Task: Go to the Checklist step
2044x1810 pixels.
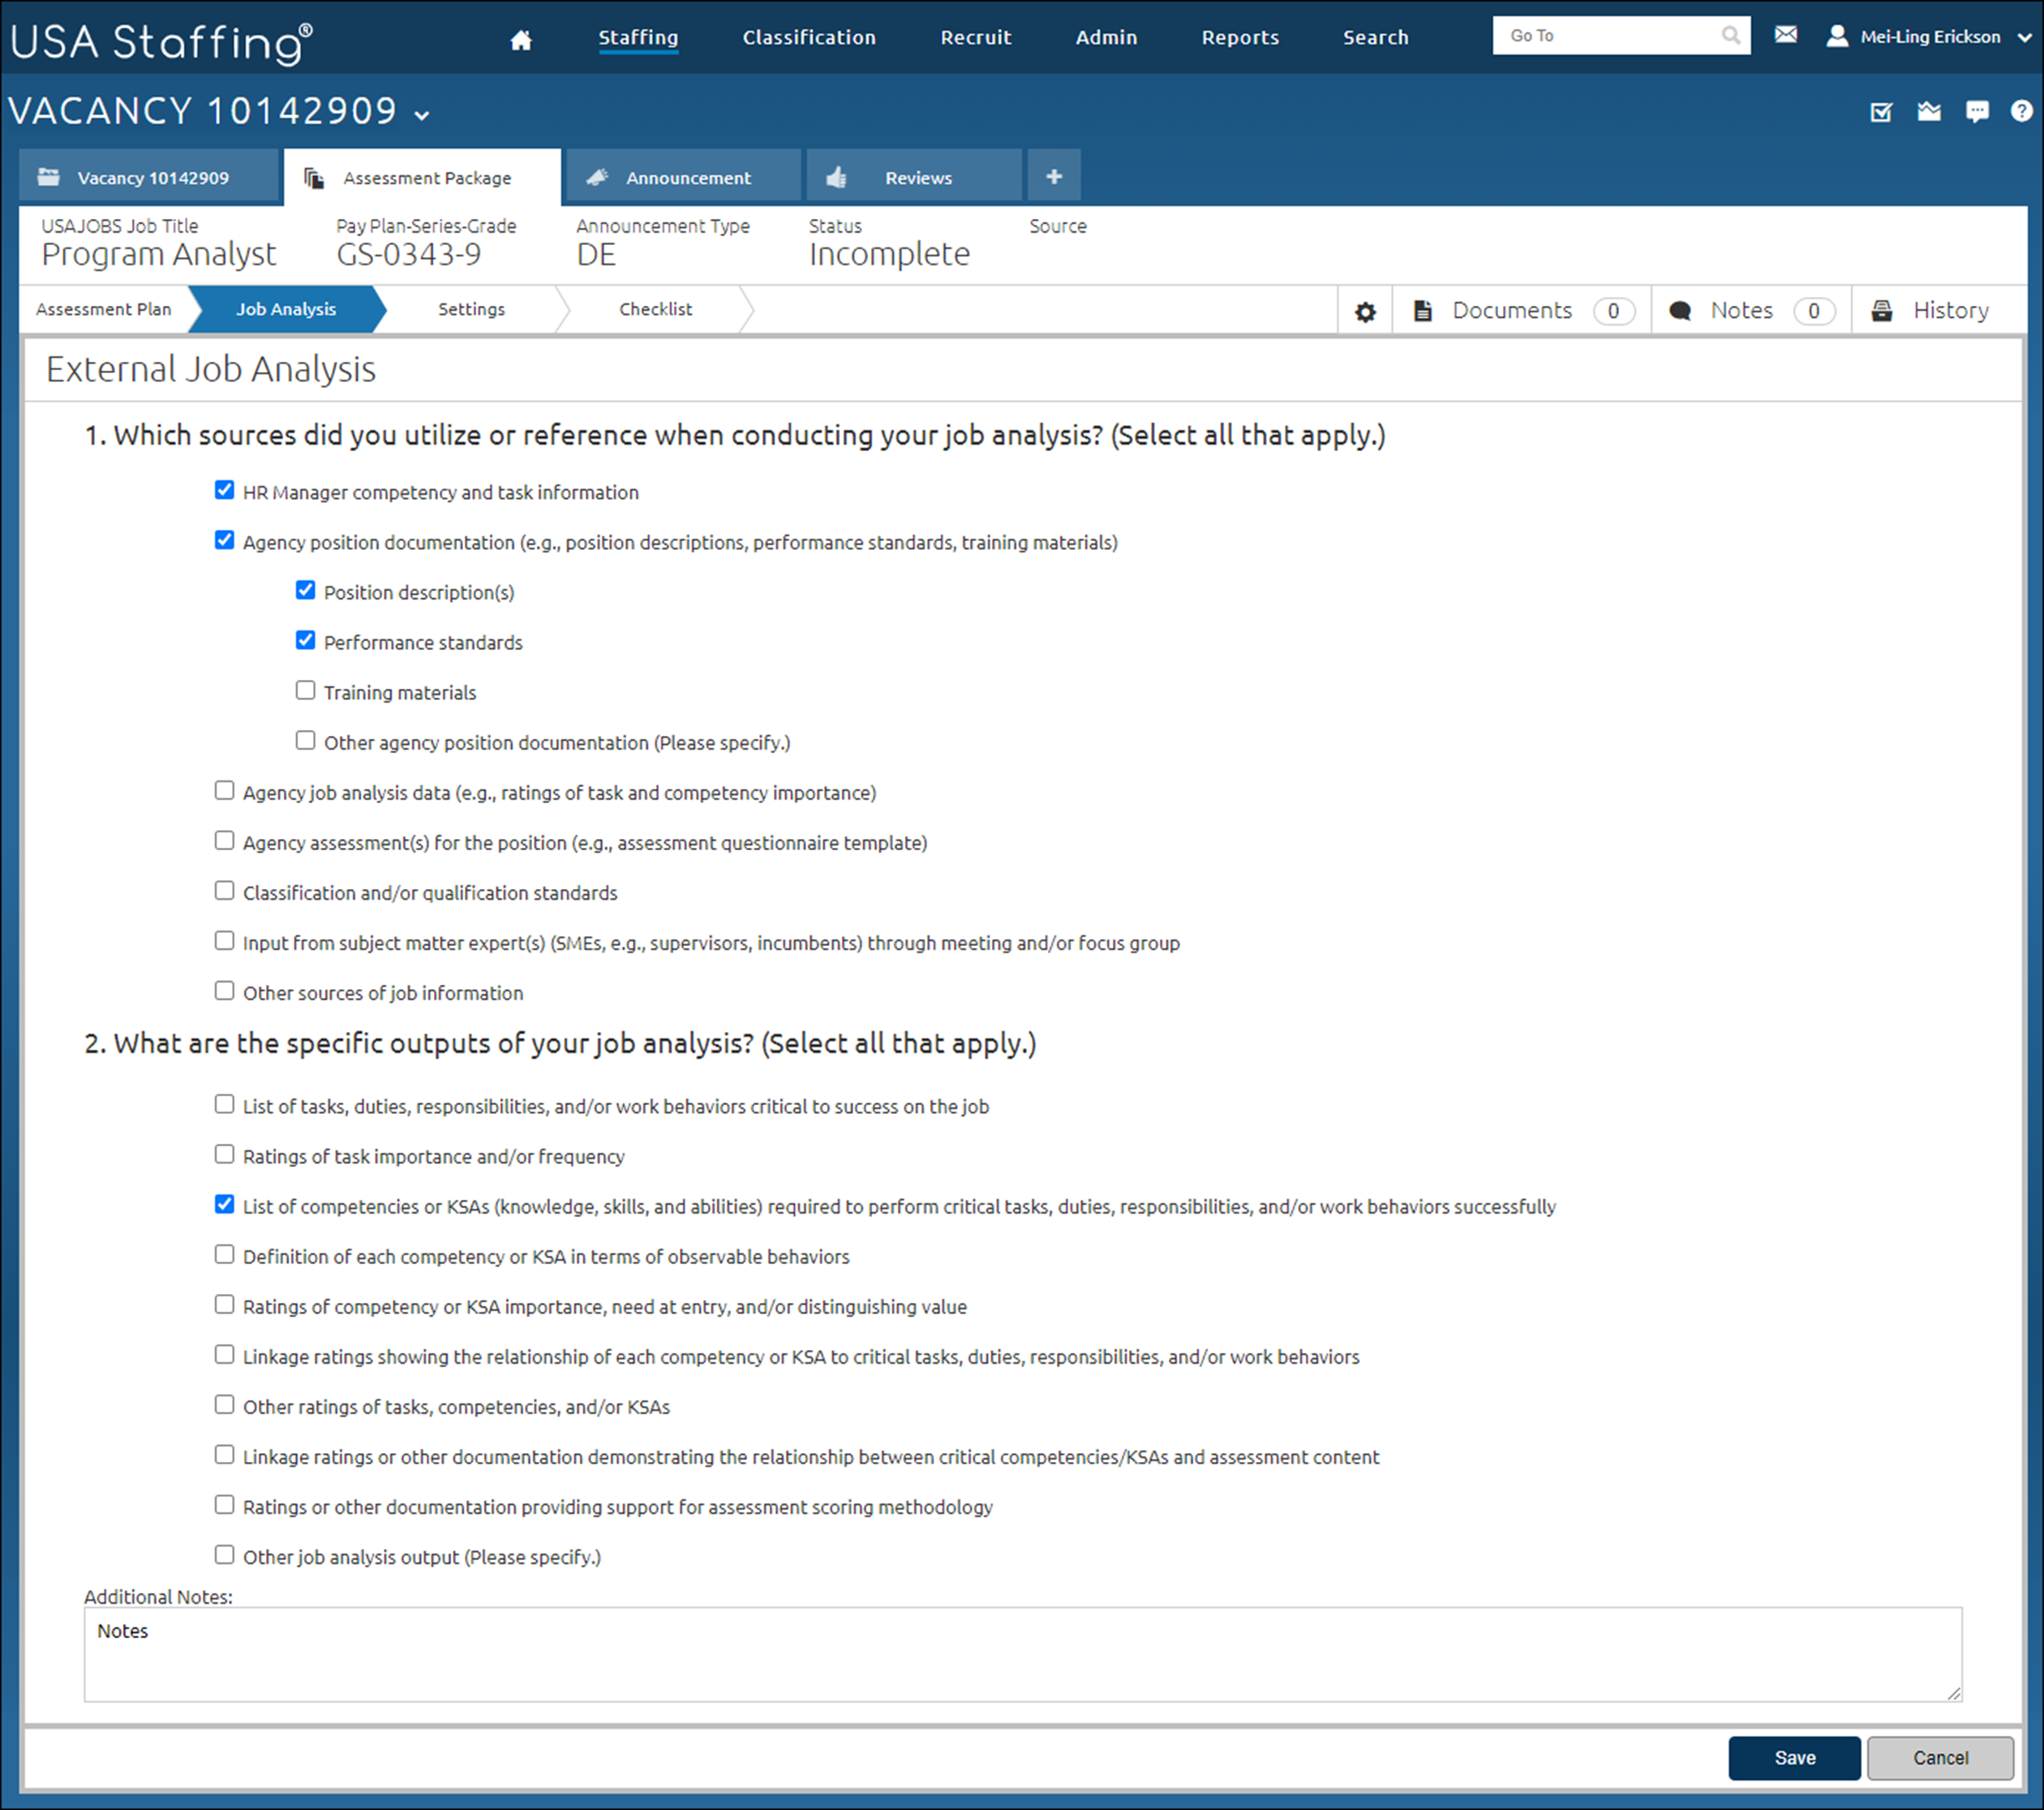Action: pyautogui.click(x=655, y=310)
